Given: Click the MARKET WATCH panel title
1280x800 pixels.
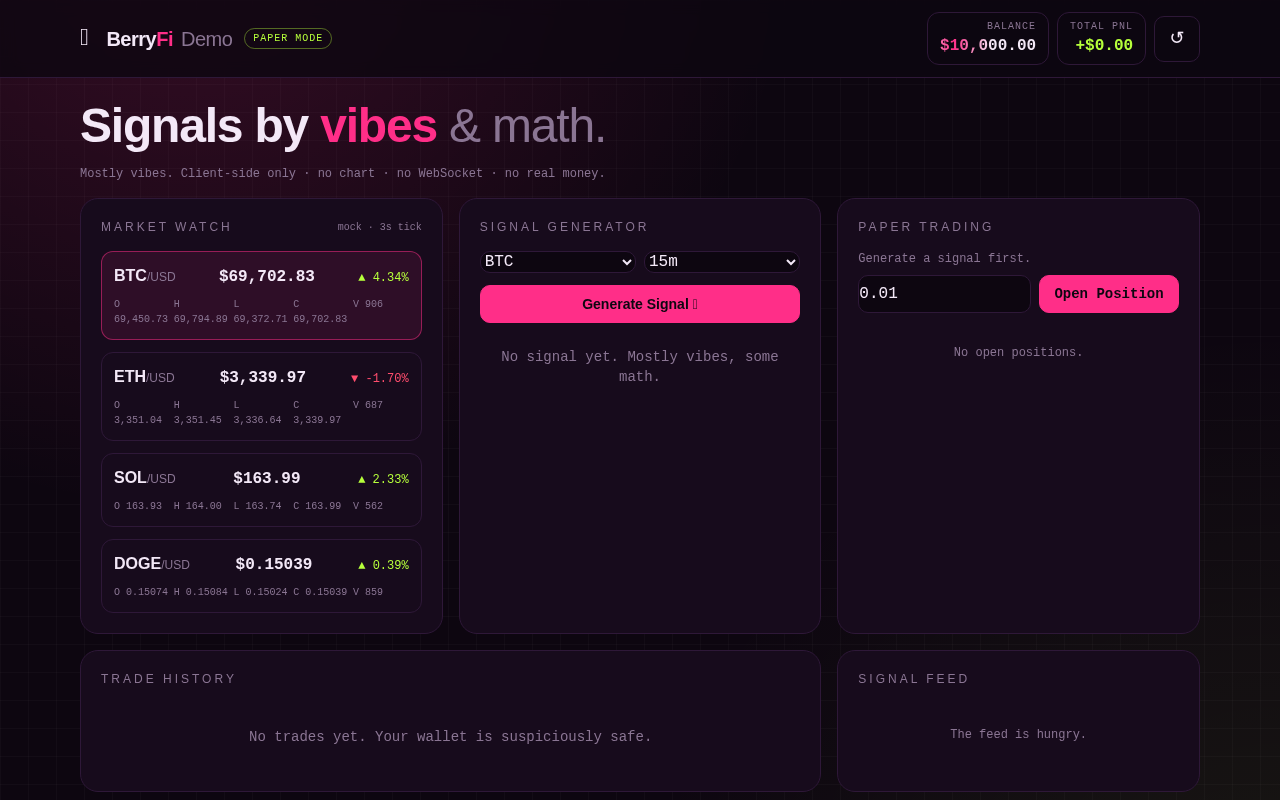Looking at the screenshot, I should (x=166, y=227).
